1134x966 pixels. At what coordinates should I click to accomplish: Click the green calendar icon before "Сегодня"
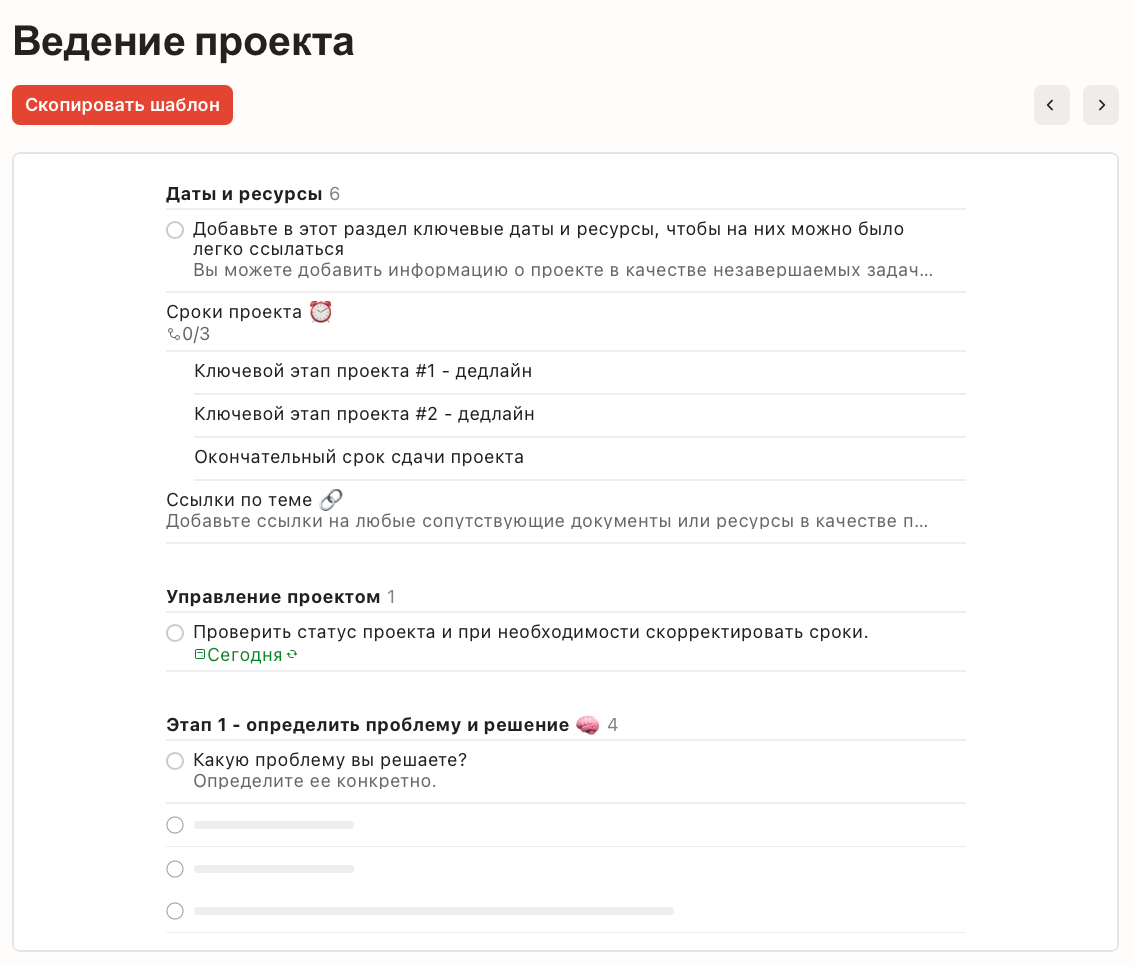[201, 654]
